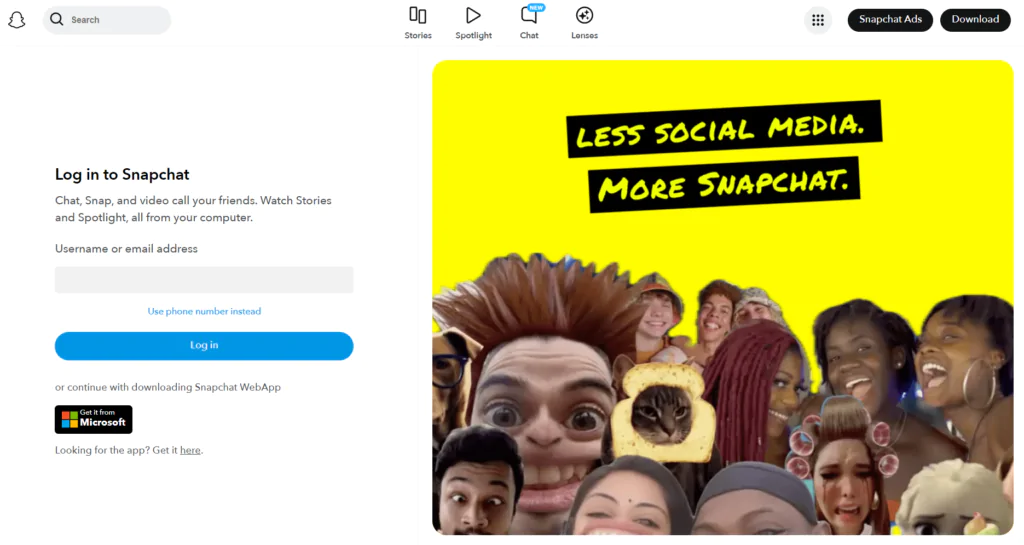Image resolution: width=1024 pixels, height=545 pixels.
Task: Open the Chat tab
Action: click(530, 23)
